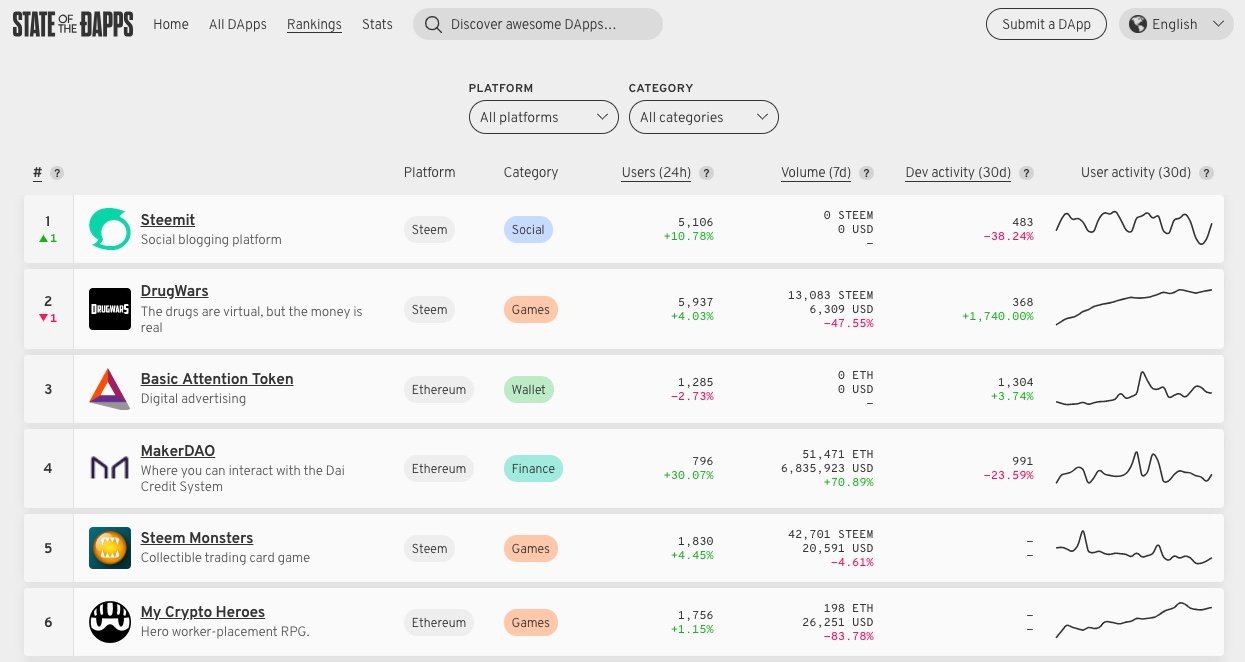The image size is (1245, 662).
Task: Expand the All categories dropdown
Action: tap(704, 117)
